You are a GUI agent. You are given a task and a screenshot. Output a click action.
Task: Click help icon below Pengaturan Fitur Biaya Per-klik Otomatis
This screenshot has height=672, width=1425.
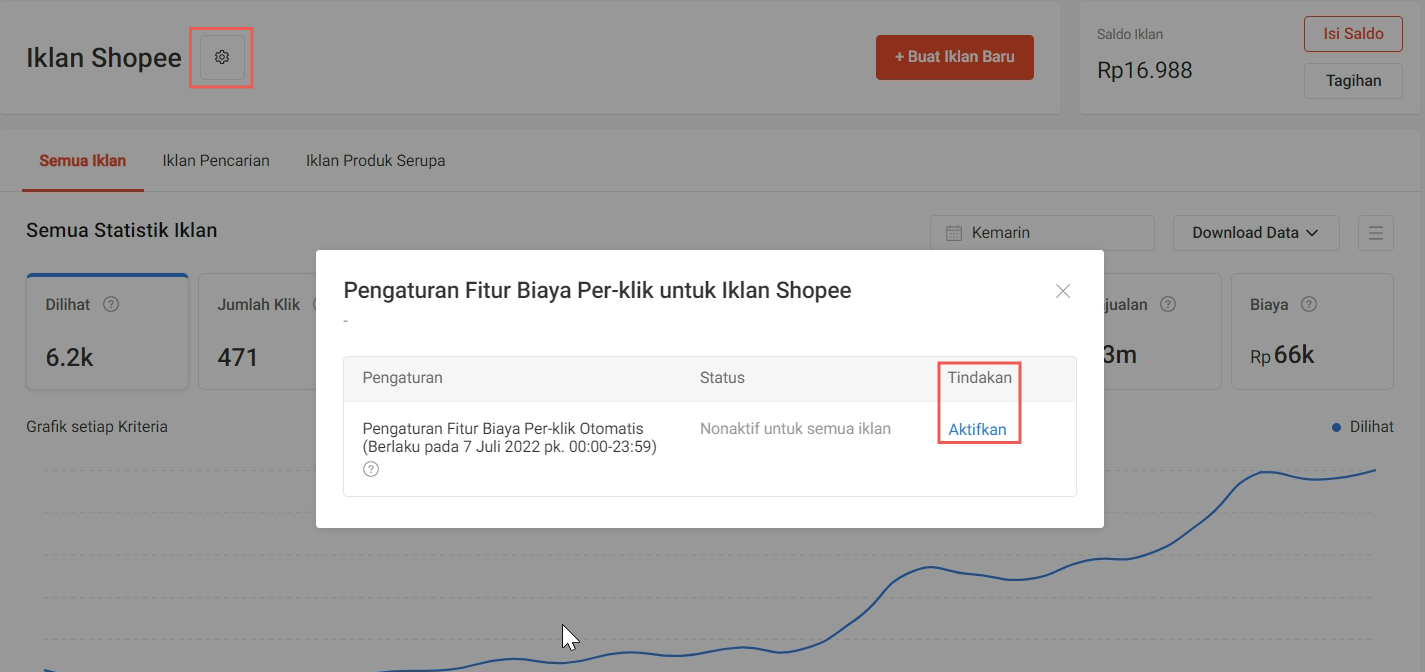371,469
